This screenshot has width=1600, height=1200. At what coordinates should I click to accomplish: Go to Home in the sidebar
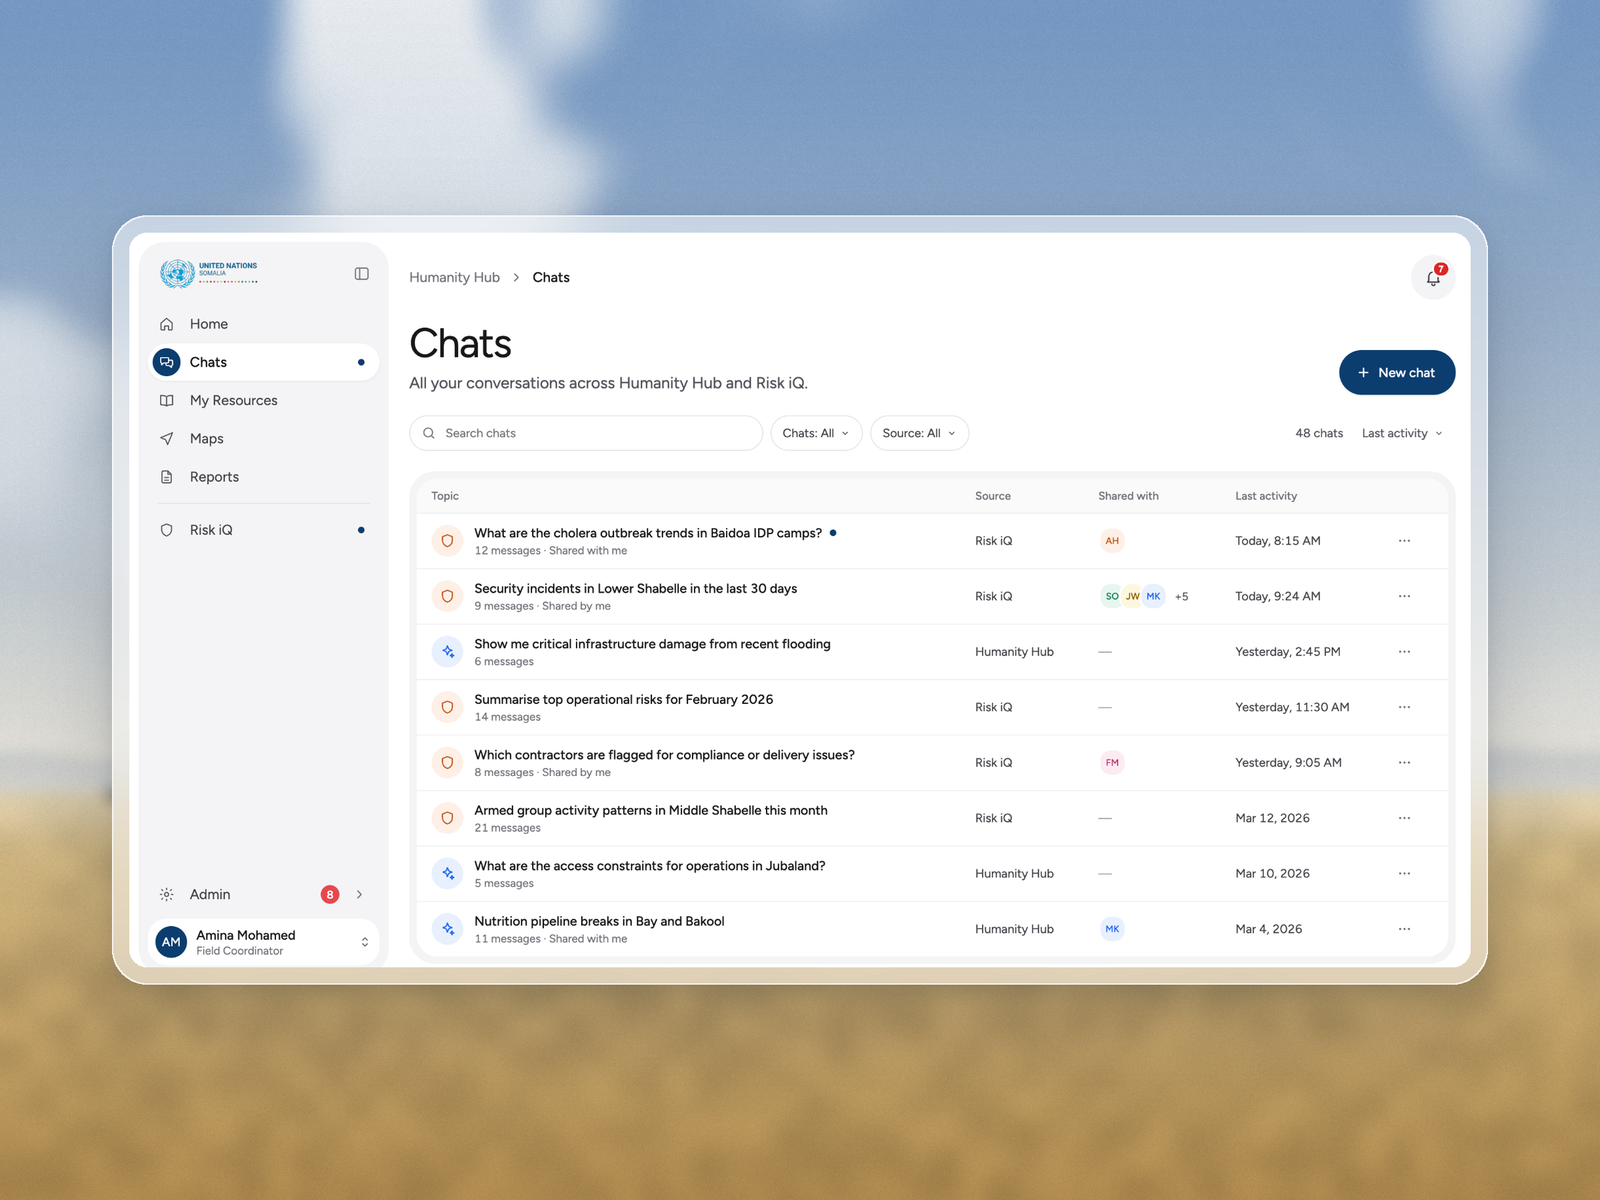(264, 324)
